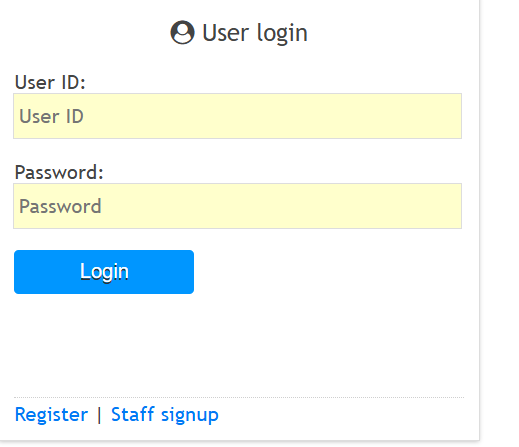Focus the Password input field
This screenshot has width=519, height=447.
(237, 206)
